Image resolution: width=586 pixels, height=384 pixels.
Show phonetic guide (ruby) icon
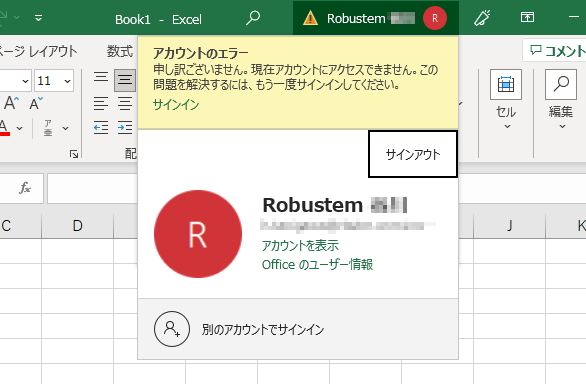pyautogui.click(x=48, y=128)
